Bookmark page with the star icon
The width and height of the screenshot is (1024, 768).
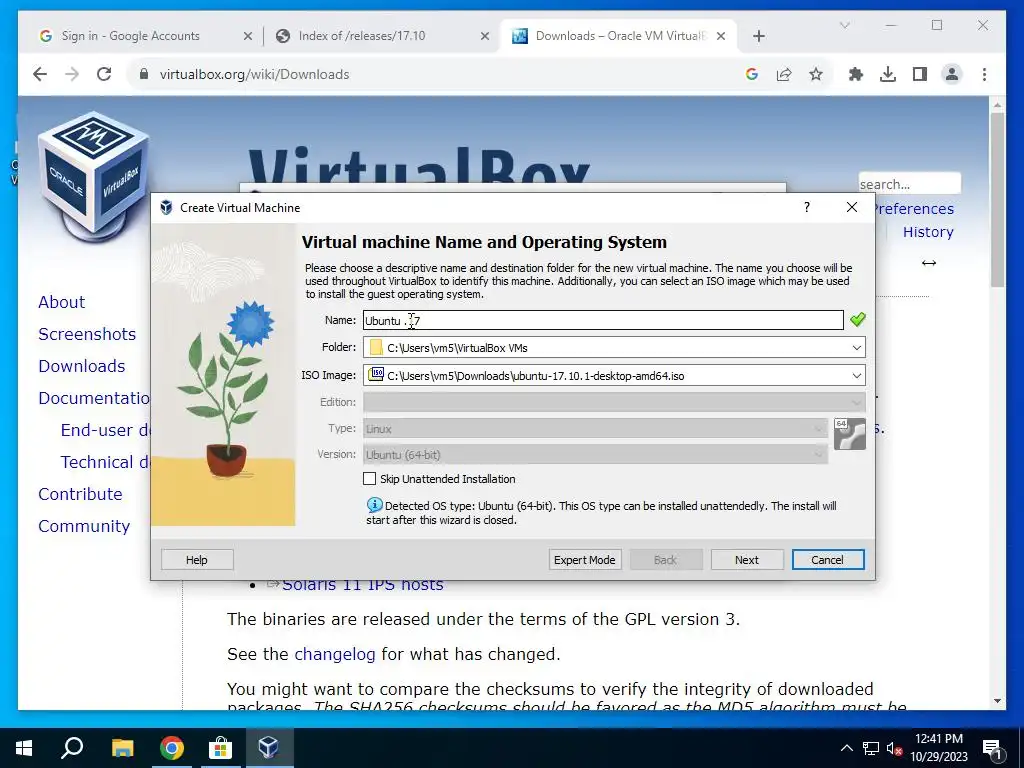816,74
